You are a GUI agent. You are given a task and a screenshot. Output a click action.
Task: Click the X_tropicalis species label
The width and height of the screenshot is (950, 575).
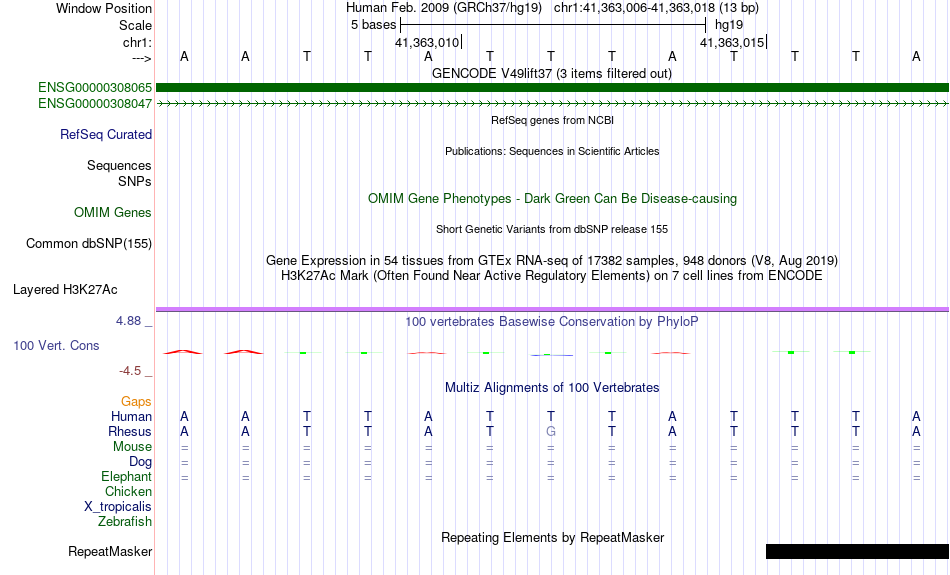118,507
